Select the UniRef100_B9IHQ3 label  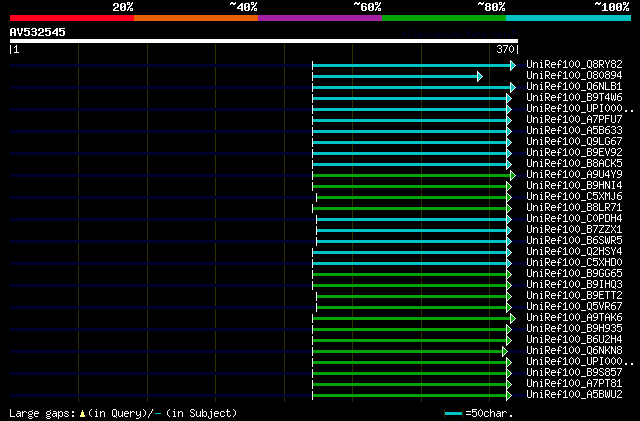(x=574, y=285)
